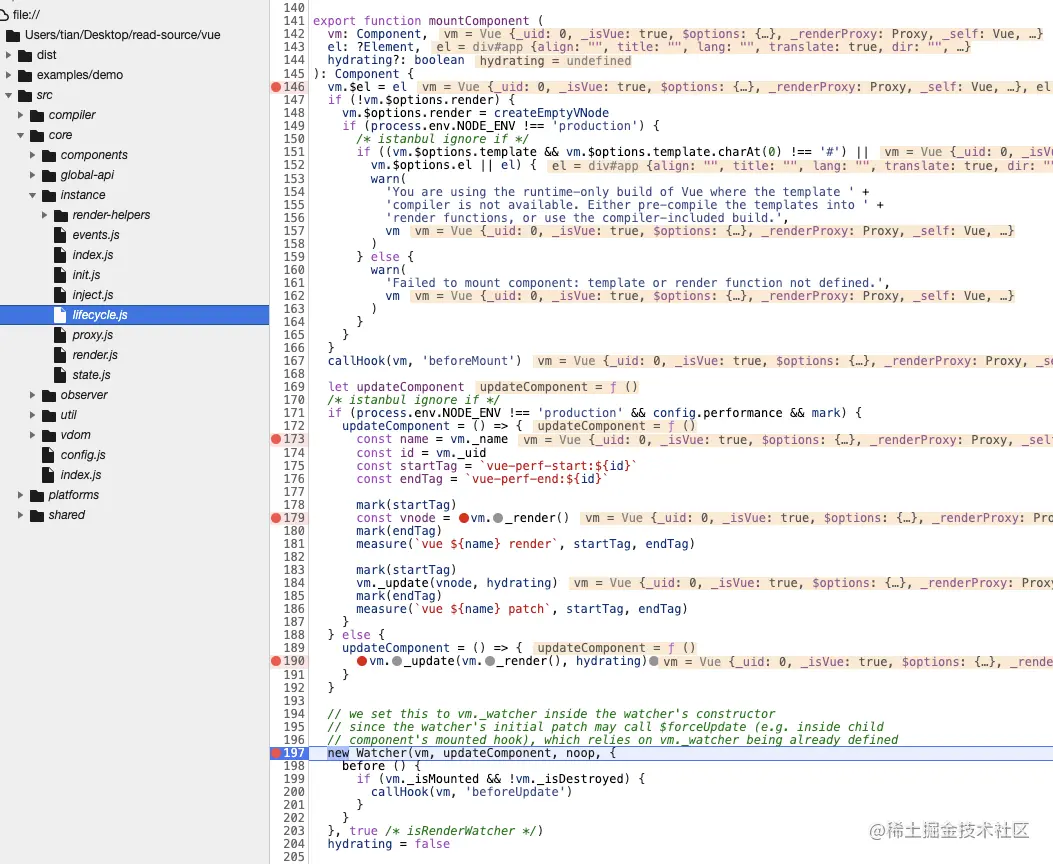The image size is (1053, 864).
Task: Click the dist folder icon
Action: click(x=26, y=55)
